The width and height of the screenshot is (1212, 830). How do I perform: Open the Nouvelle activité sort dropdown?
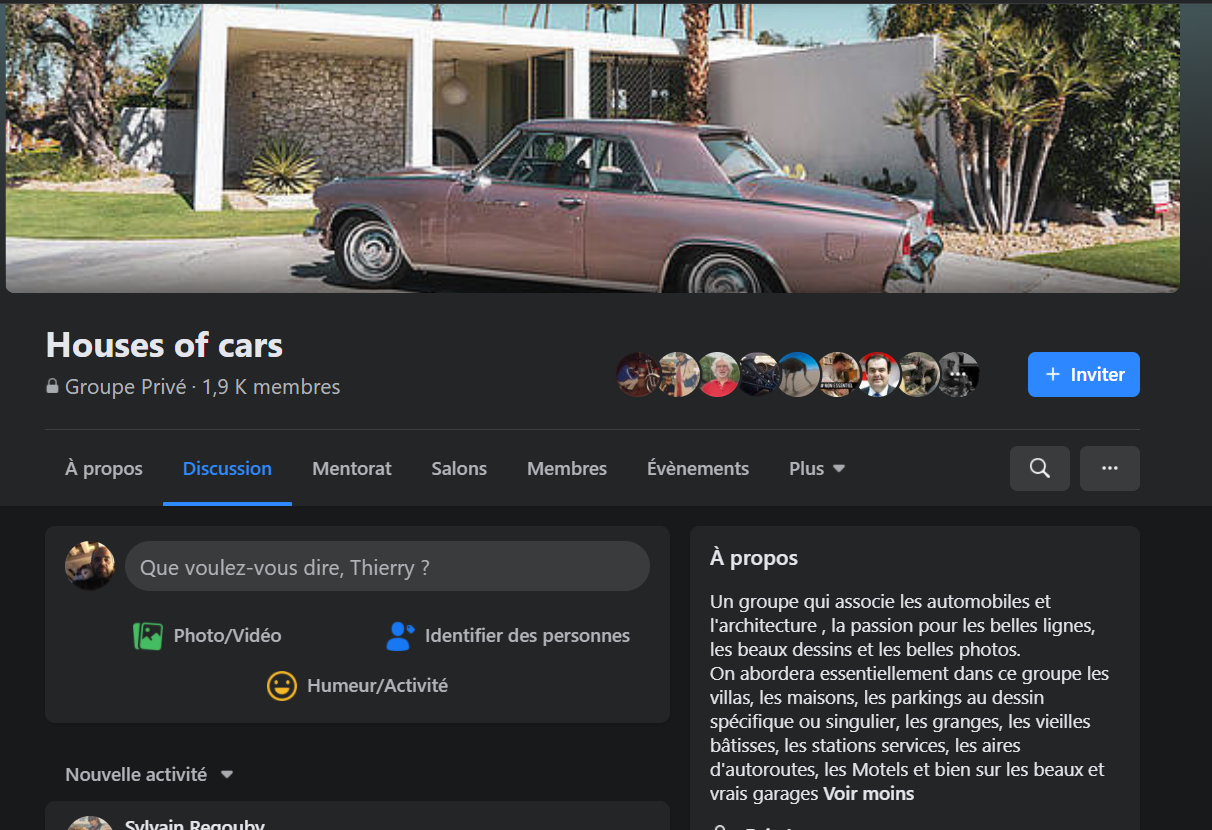(x=149, y=774)
